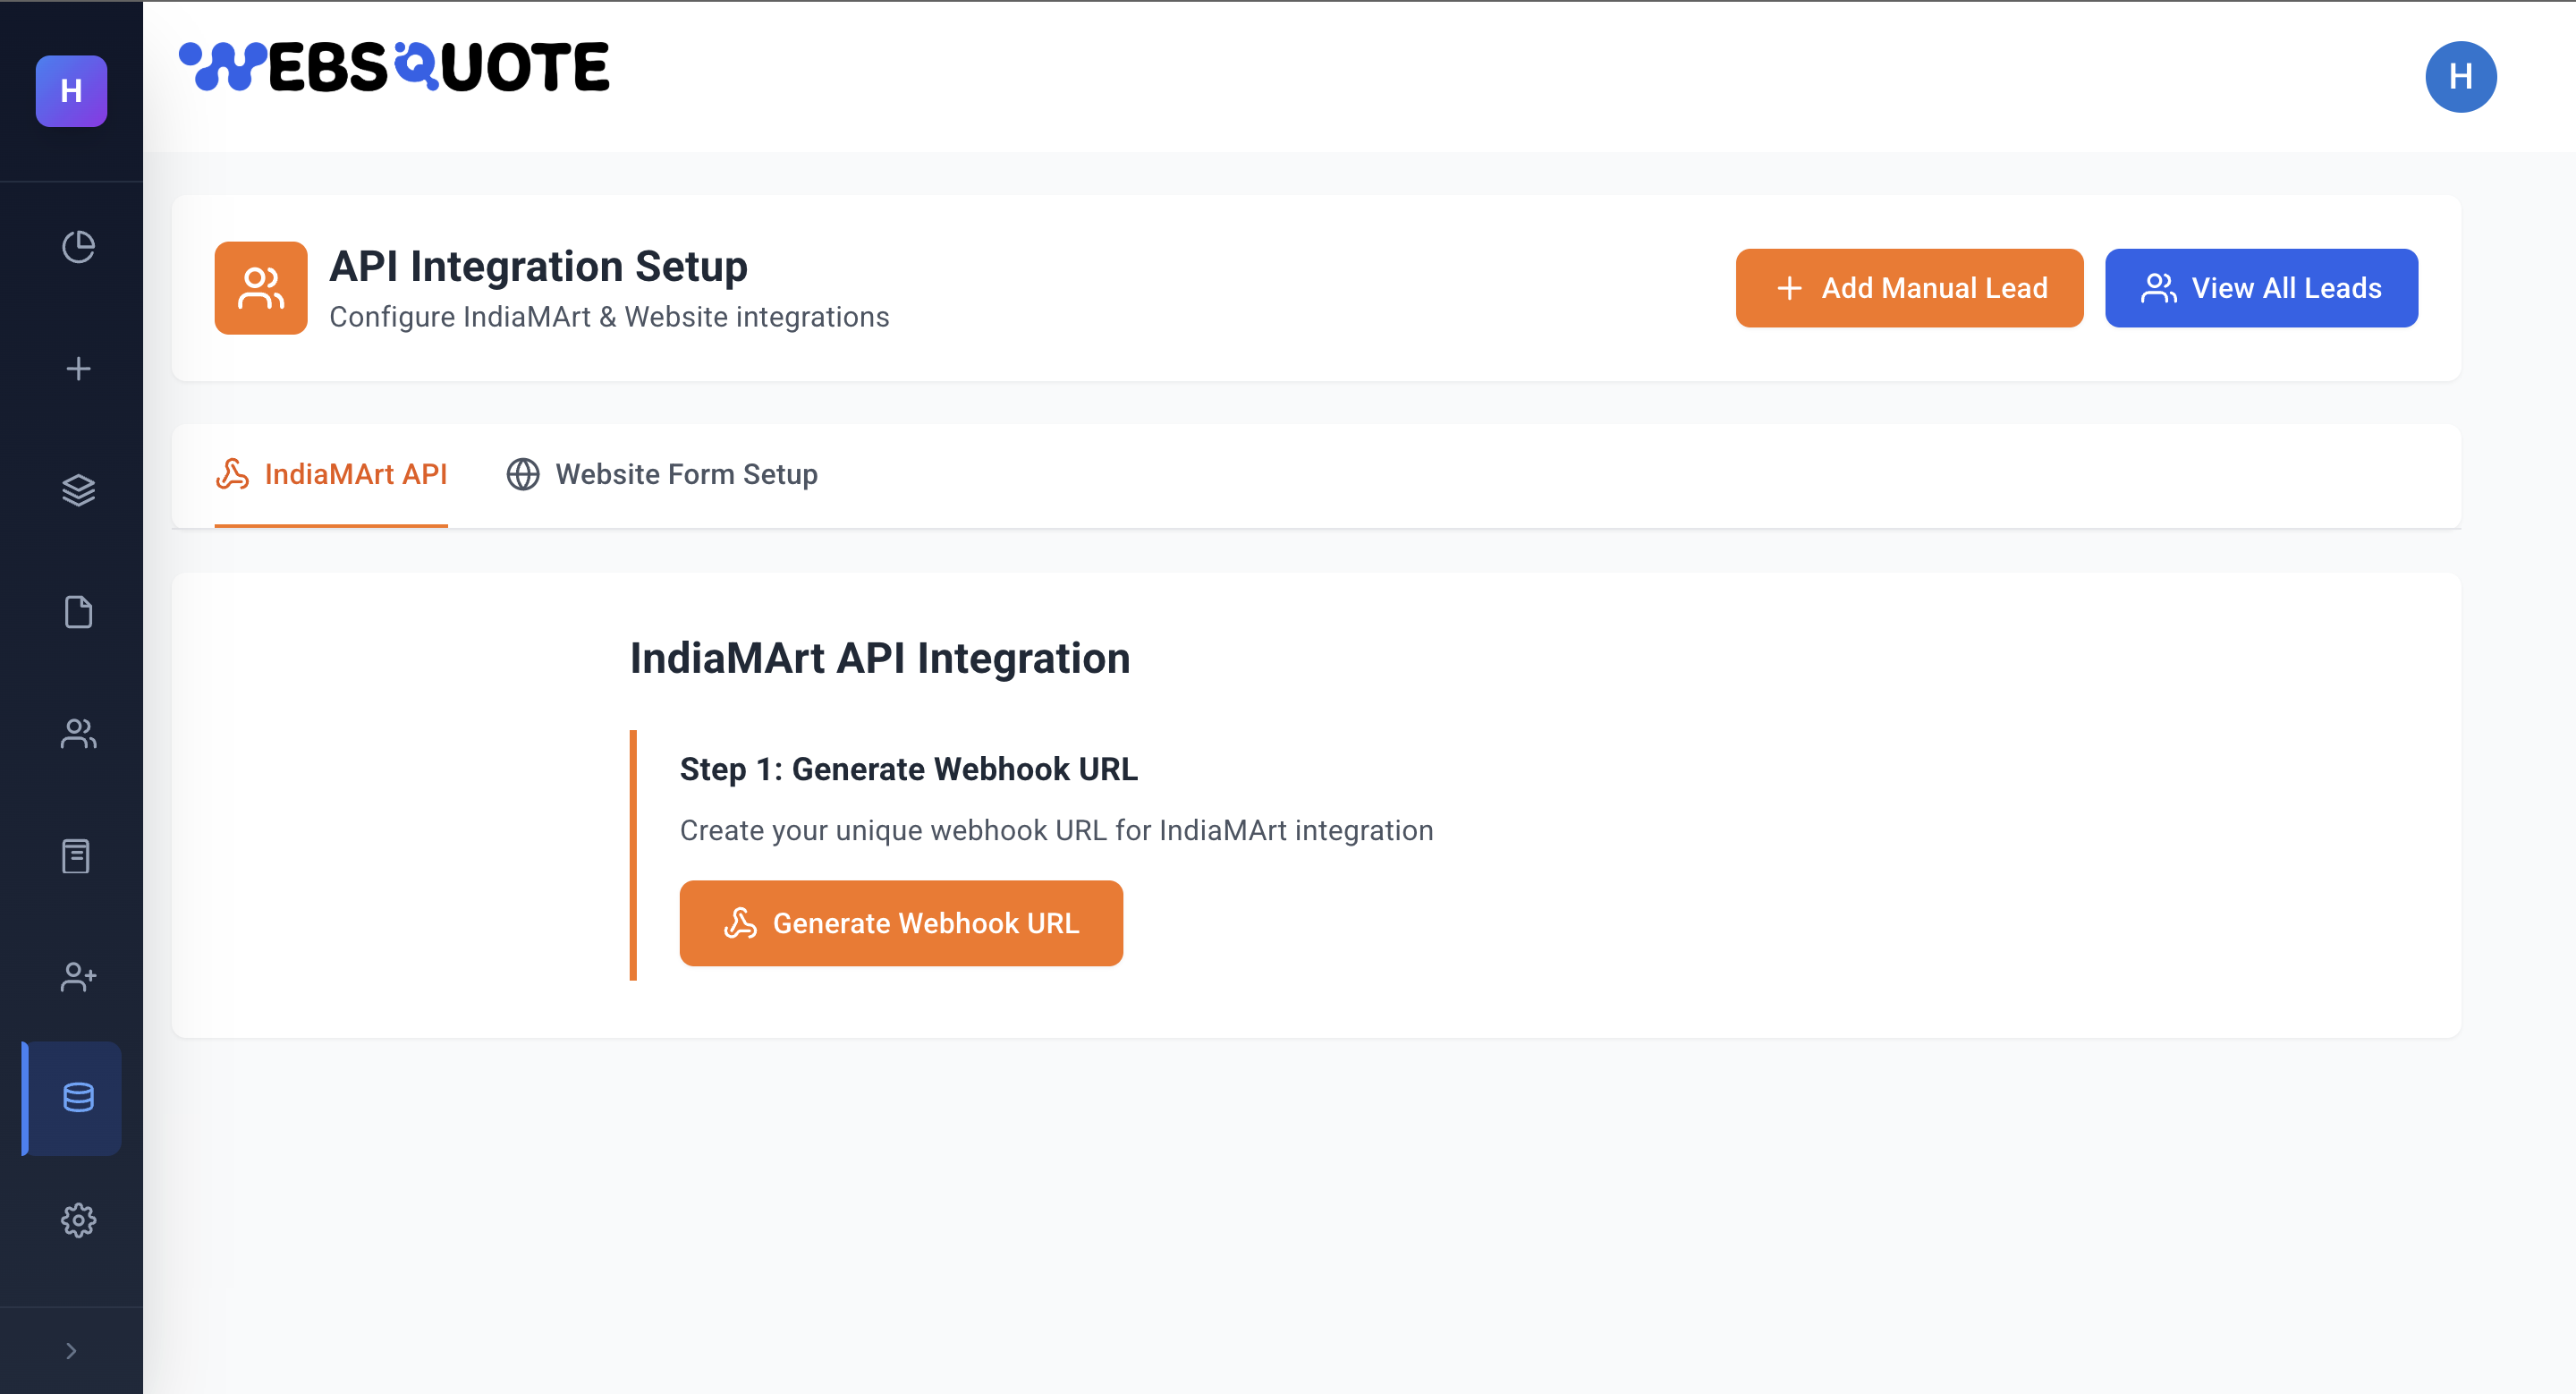Expand the sidebar using bottom chevron

coord(71,1350)
